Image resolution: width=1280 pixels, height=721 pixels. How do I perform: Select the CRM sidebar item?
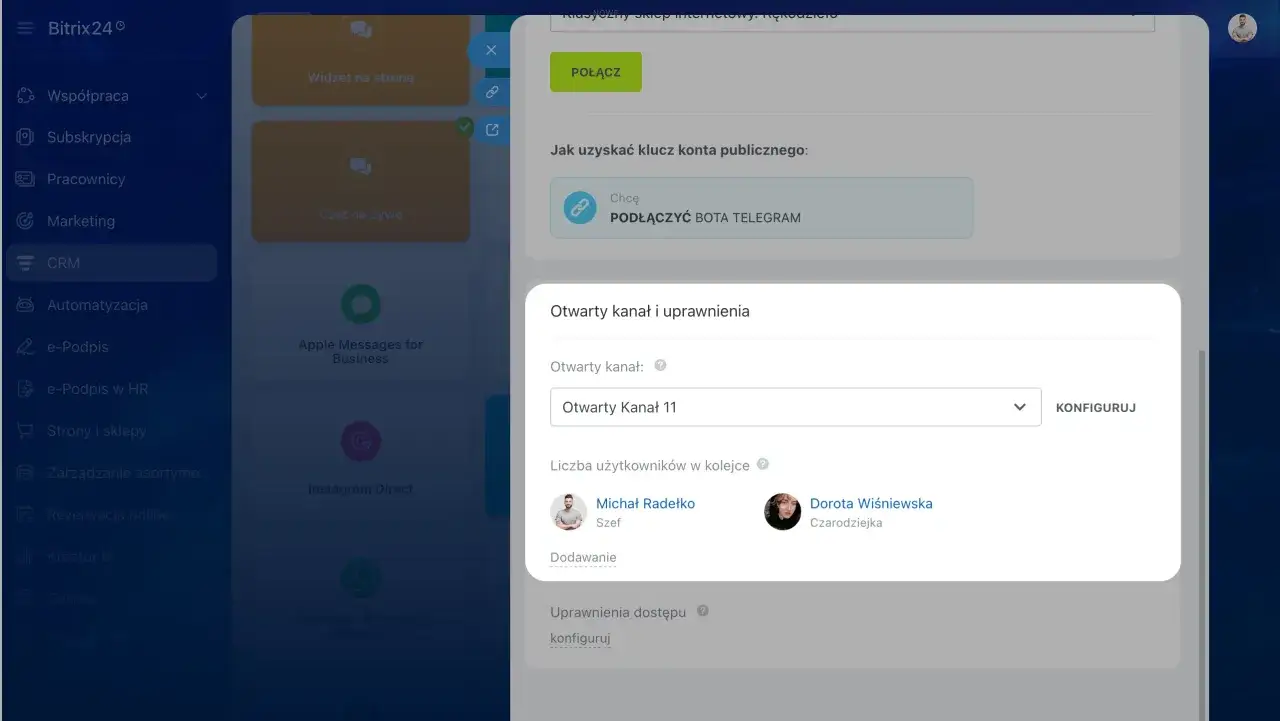(x=111, y=263)
